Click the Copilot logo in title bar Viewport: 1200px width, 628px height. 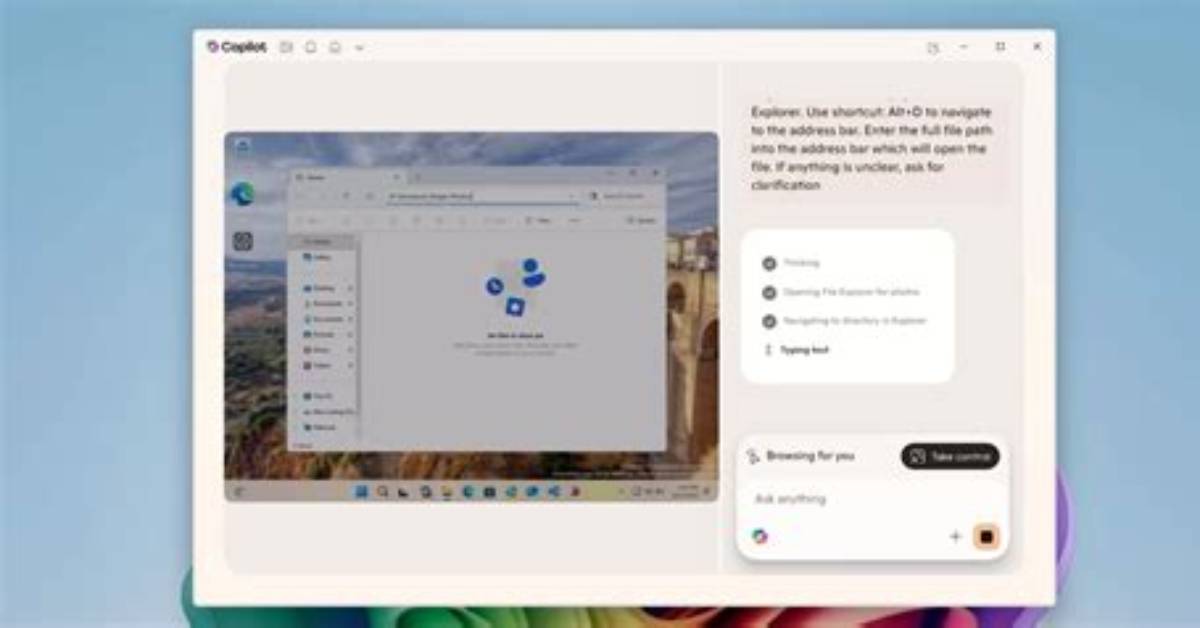236,46
